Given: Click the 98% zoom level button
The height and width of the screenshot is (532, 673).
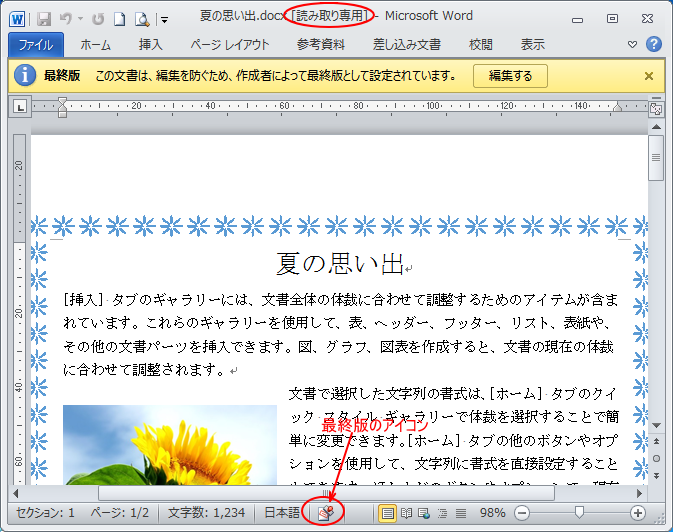Looking at the screenshot, I should [x=492, y=512].
